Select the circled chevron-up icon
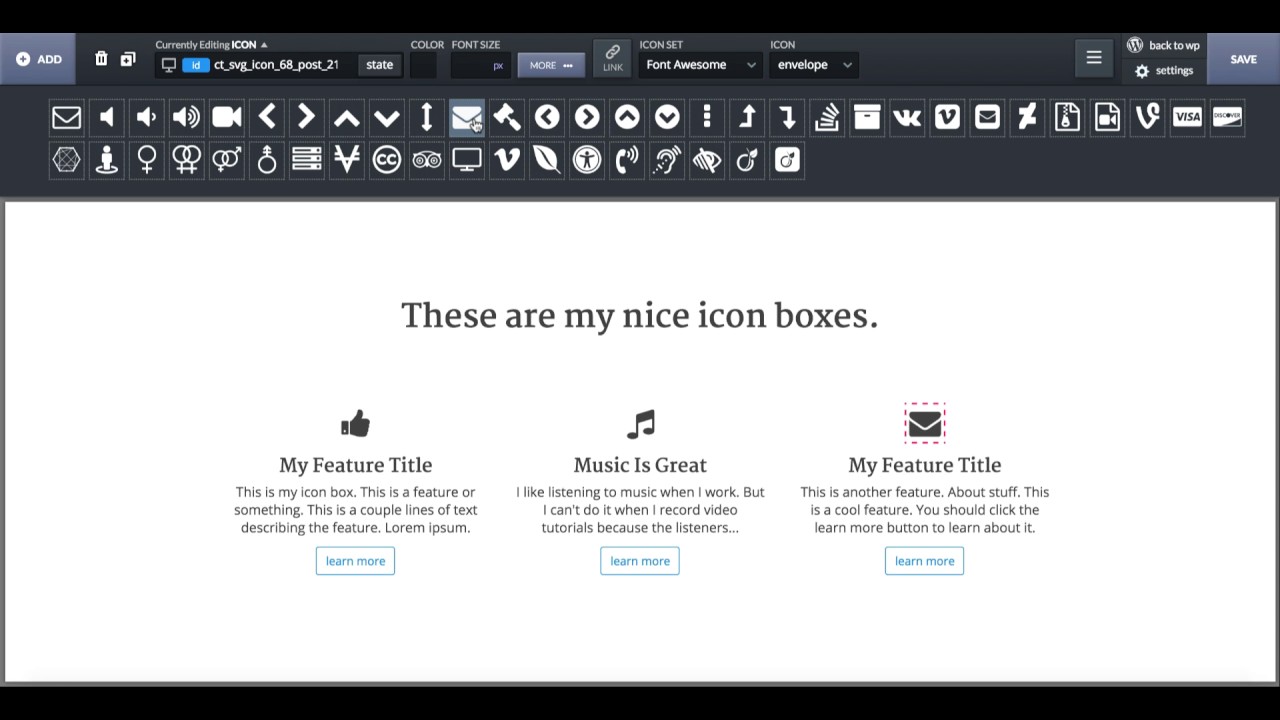The image size is (1280, 720). pos(626,118)
